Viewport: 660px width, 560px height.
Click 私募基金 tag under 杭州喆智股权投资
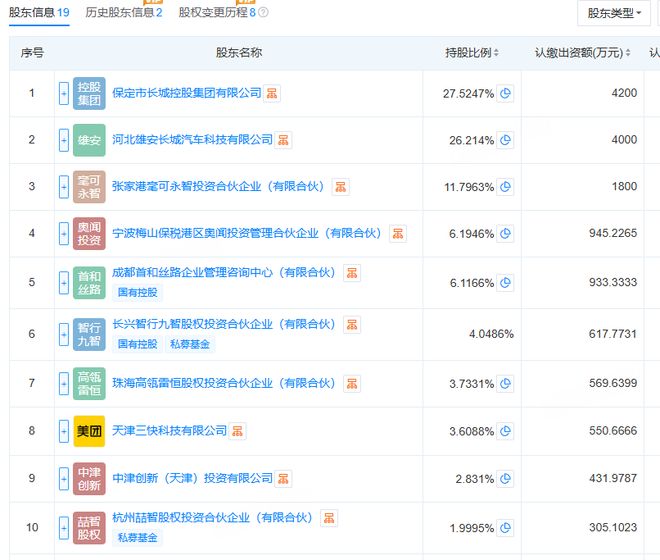click(x=138, y=538)
